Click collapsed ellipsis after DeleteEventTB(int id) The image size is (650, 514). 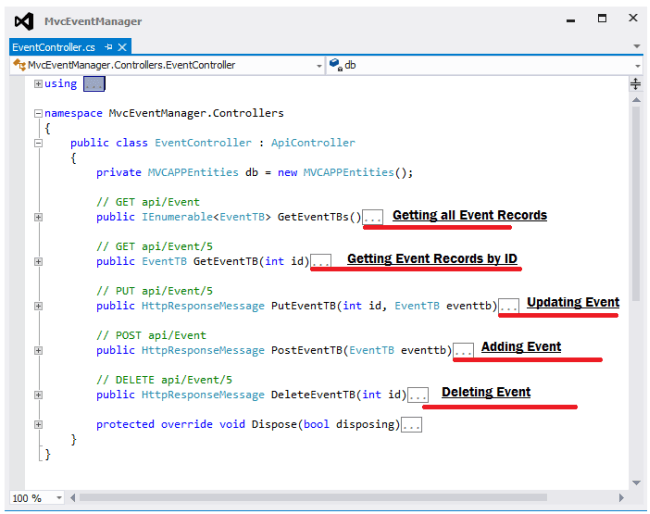click(x=418, y=395)
